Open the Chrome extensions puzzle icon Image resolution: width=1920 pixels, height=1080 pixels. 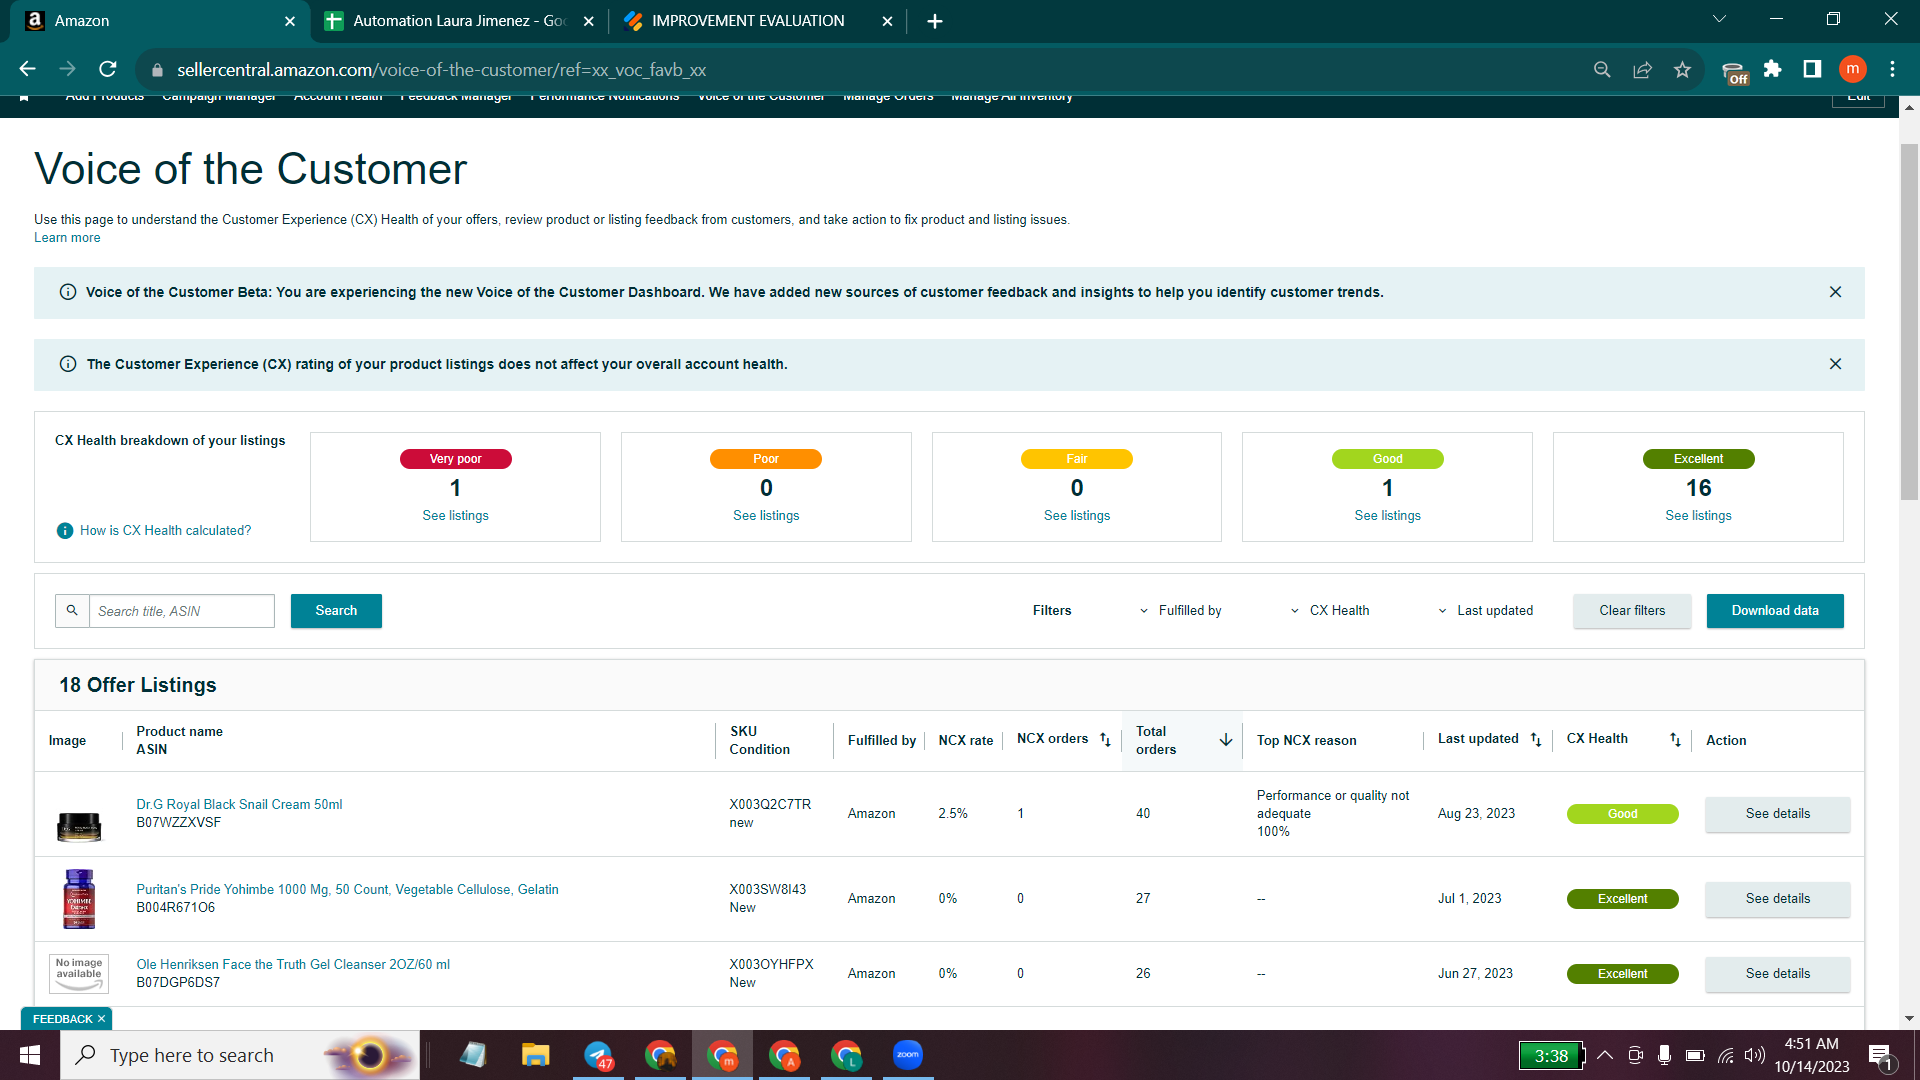click(1772, 69)
